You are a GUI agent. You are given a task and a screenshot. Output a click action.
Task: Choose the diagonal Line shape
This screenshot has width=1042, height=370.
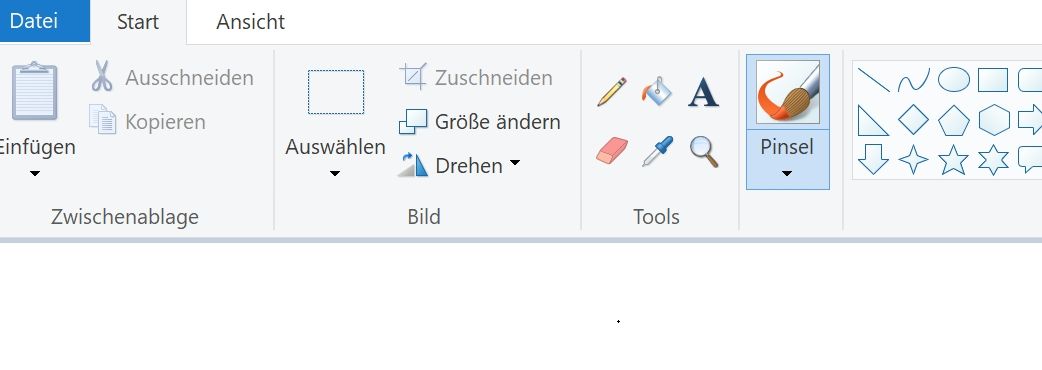point(873,80)
